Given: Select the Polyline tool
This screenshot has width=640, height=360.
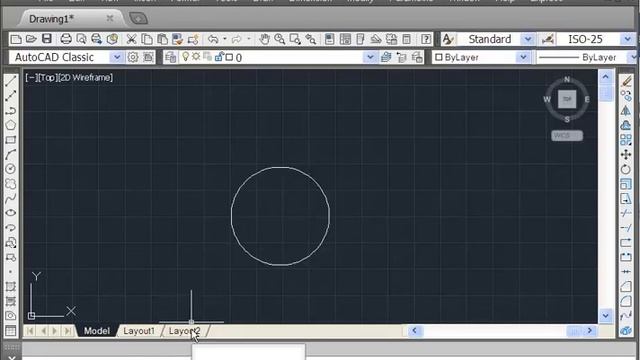Looking at the screenshot, I should coord(11,111).
